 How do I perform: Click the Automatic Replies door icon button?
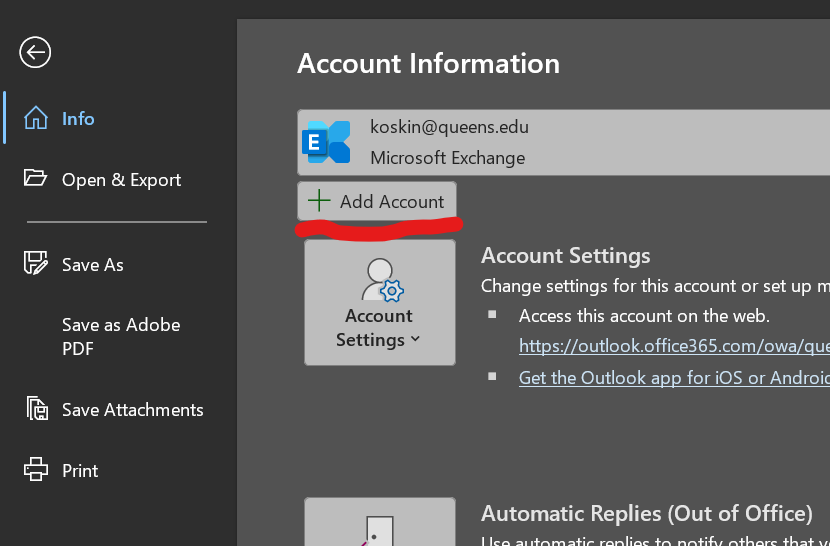pyautogui.click(x=380, y=522)
